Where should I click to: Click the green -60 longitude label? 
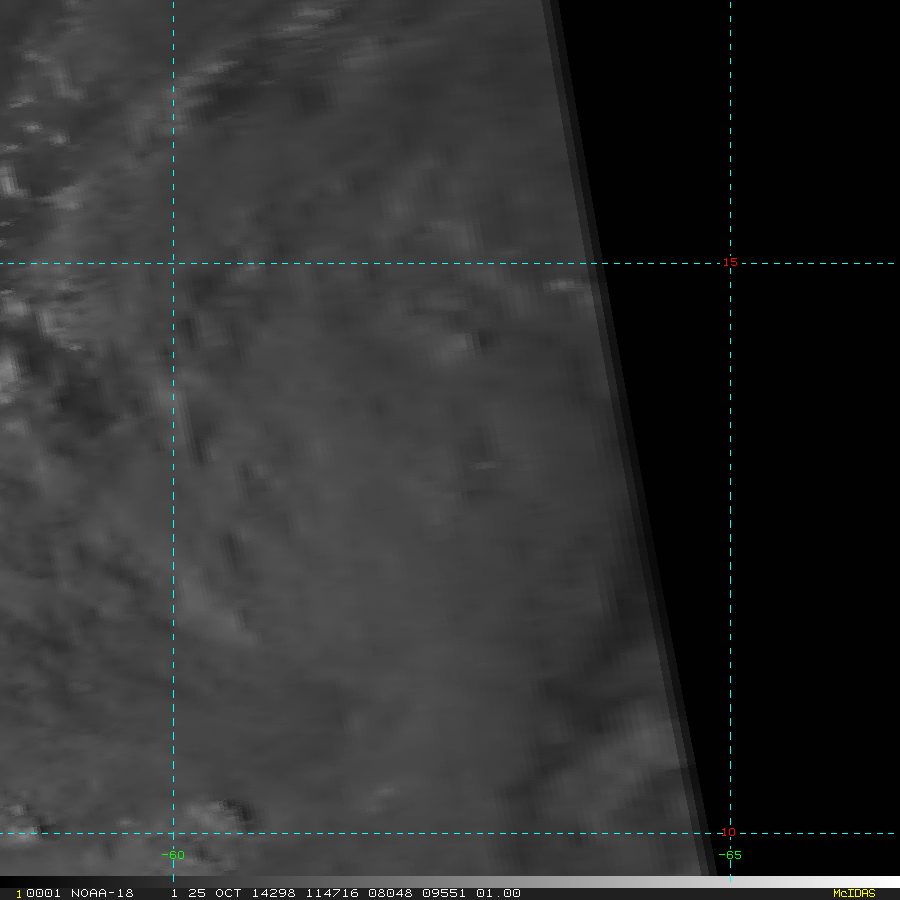click(173, 855)
